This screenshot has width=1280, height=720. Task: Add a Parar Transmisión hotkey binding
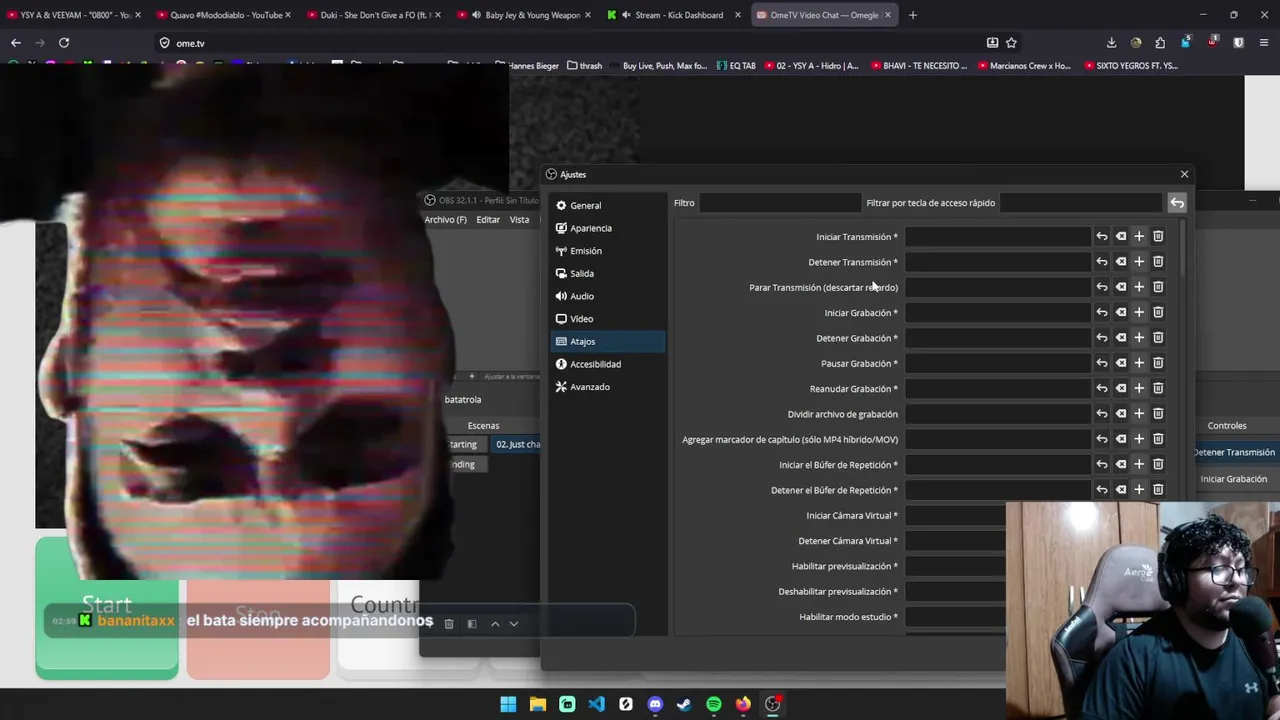coord(1139,287)
